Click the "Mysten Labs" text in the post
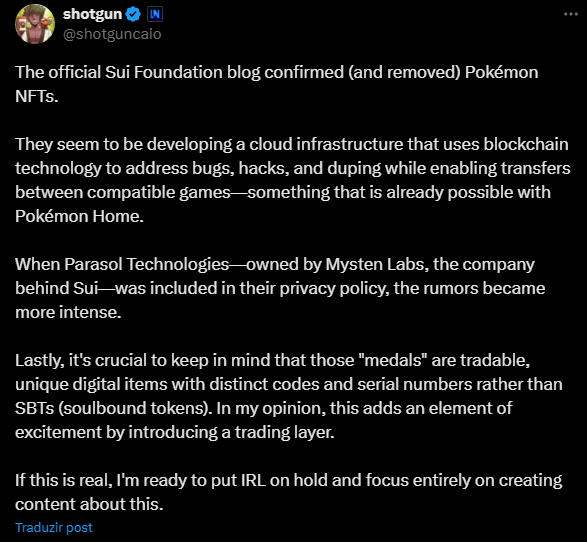The height and width of the screenshot is (542, 587). [375, 264]
